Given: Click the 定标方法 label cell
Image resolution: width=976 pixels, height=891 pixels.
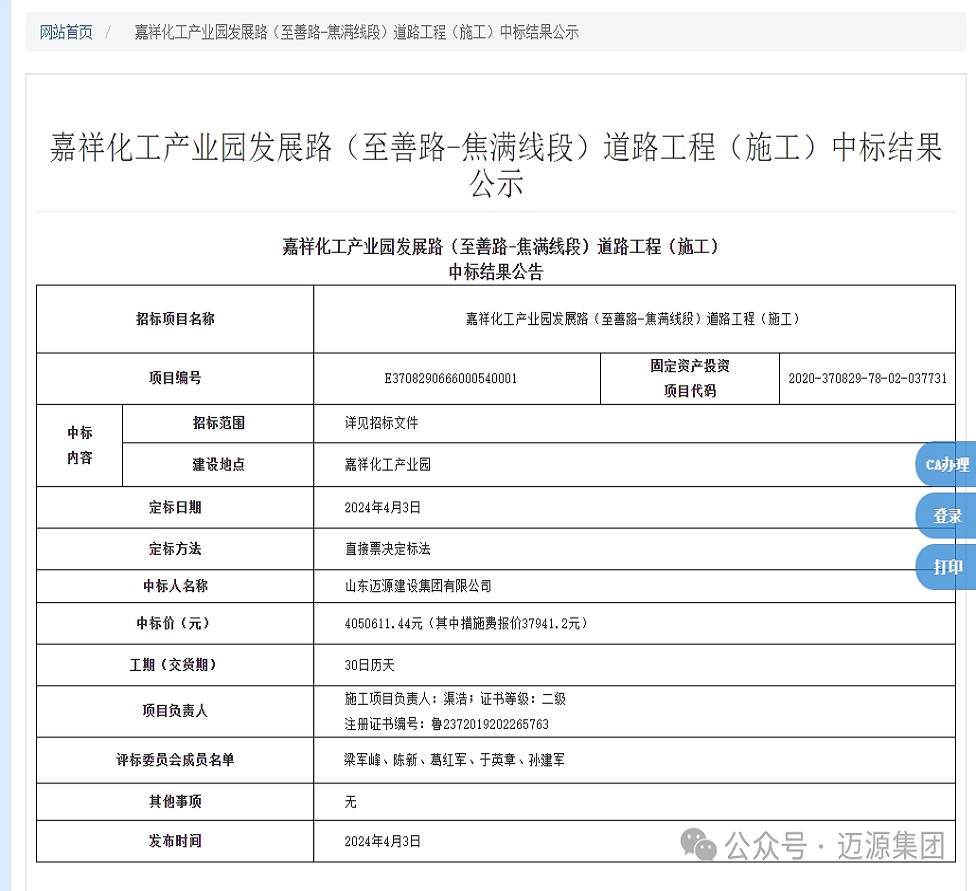Looking at the screenshot, I should coord(175,549).
